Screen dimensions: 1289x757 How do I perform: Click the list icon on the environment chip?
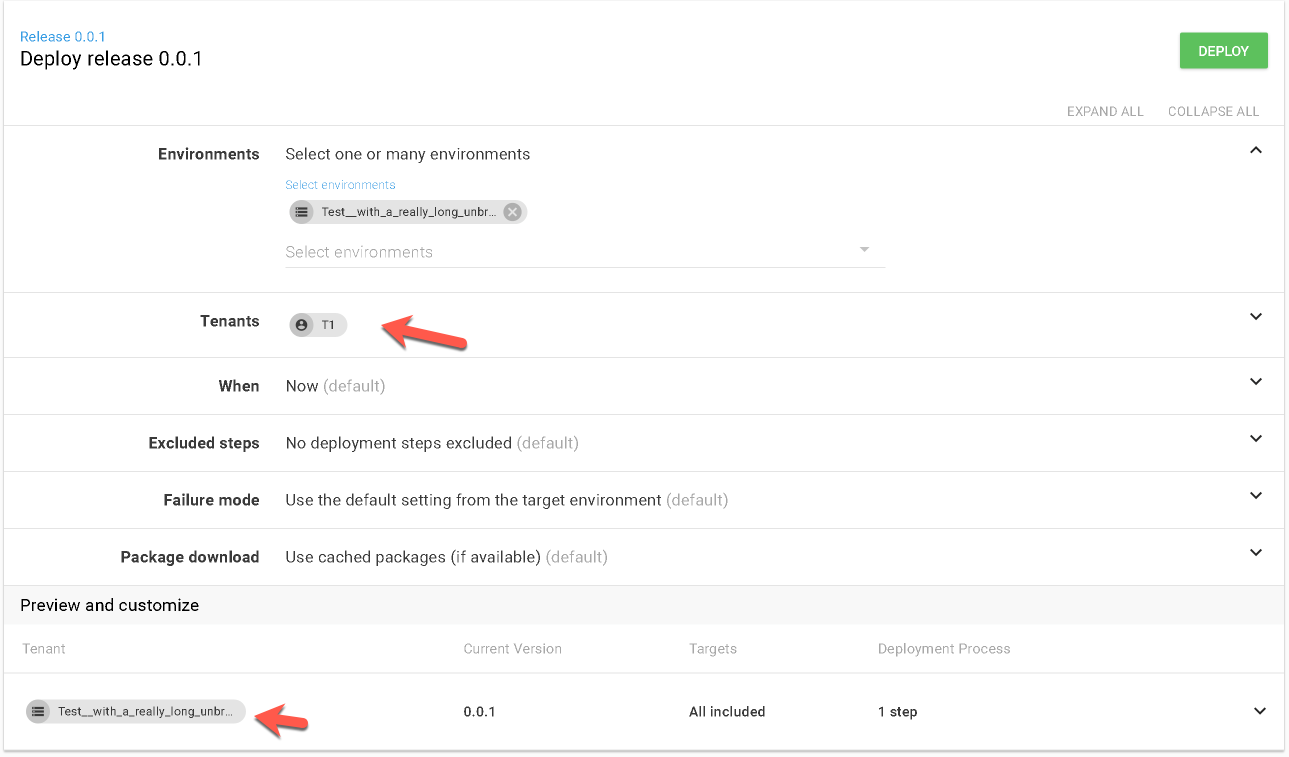pyautogui.click(x=301, y=211)
